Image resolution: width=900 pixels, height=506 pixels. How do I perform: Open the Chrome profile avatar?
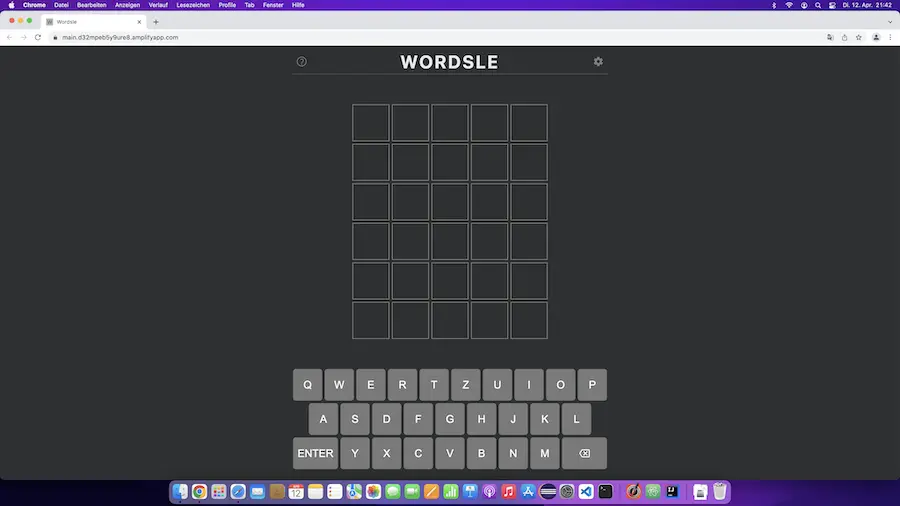(x=876, y=37)
